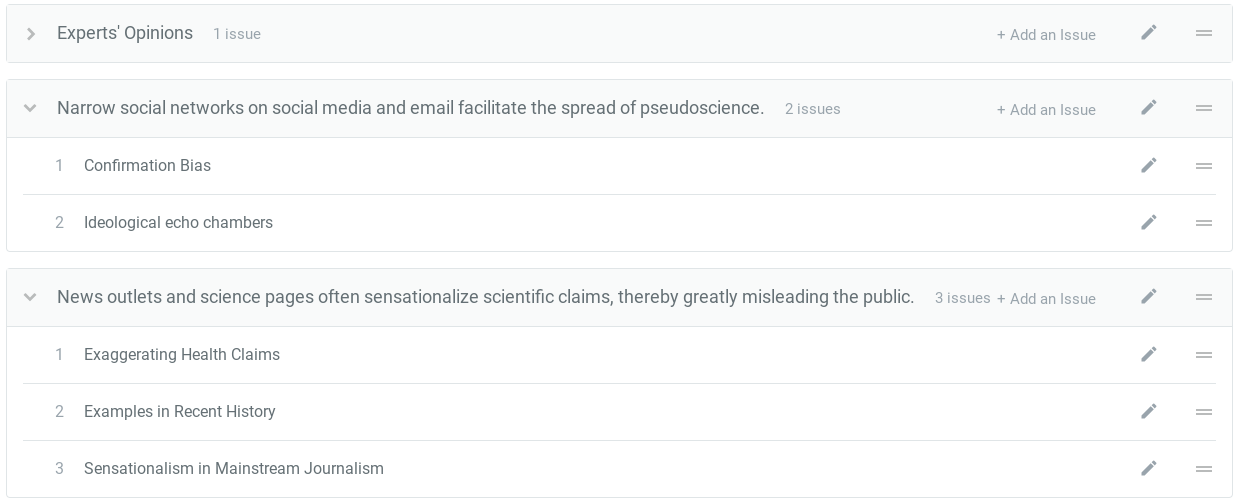Viewport: 1237px width, 502px height.
Task: Open the Ideological echo chambers issue
Action: coord(178,223)
